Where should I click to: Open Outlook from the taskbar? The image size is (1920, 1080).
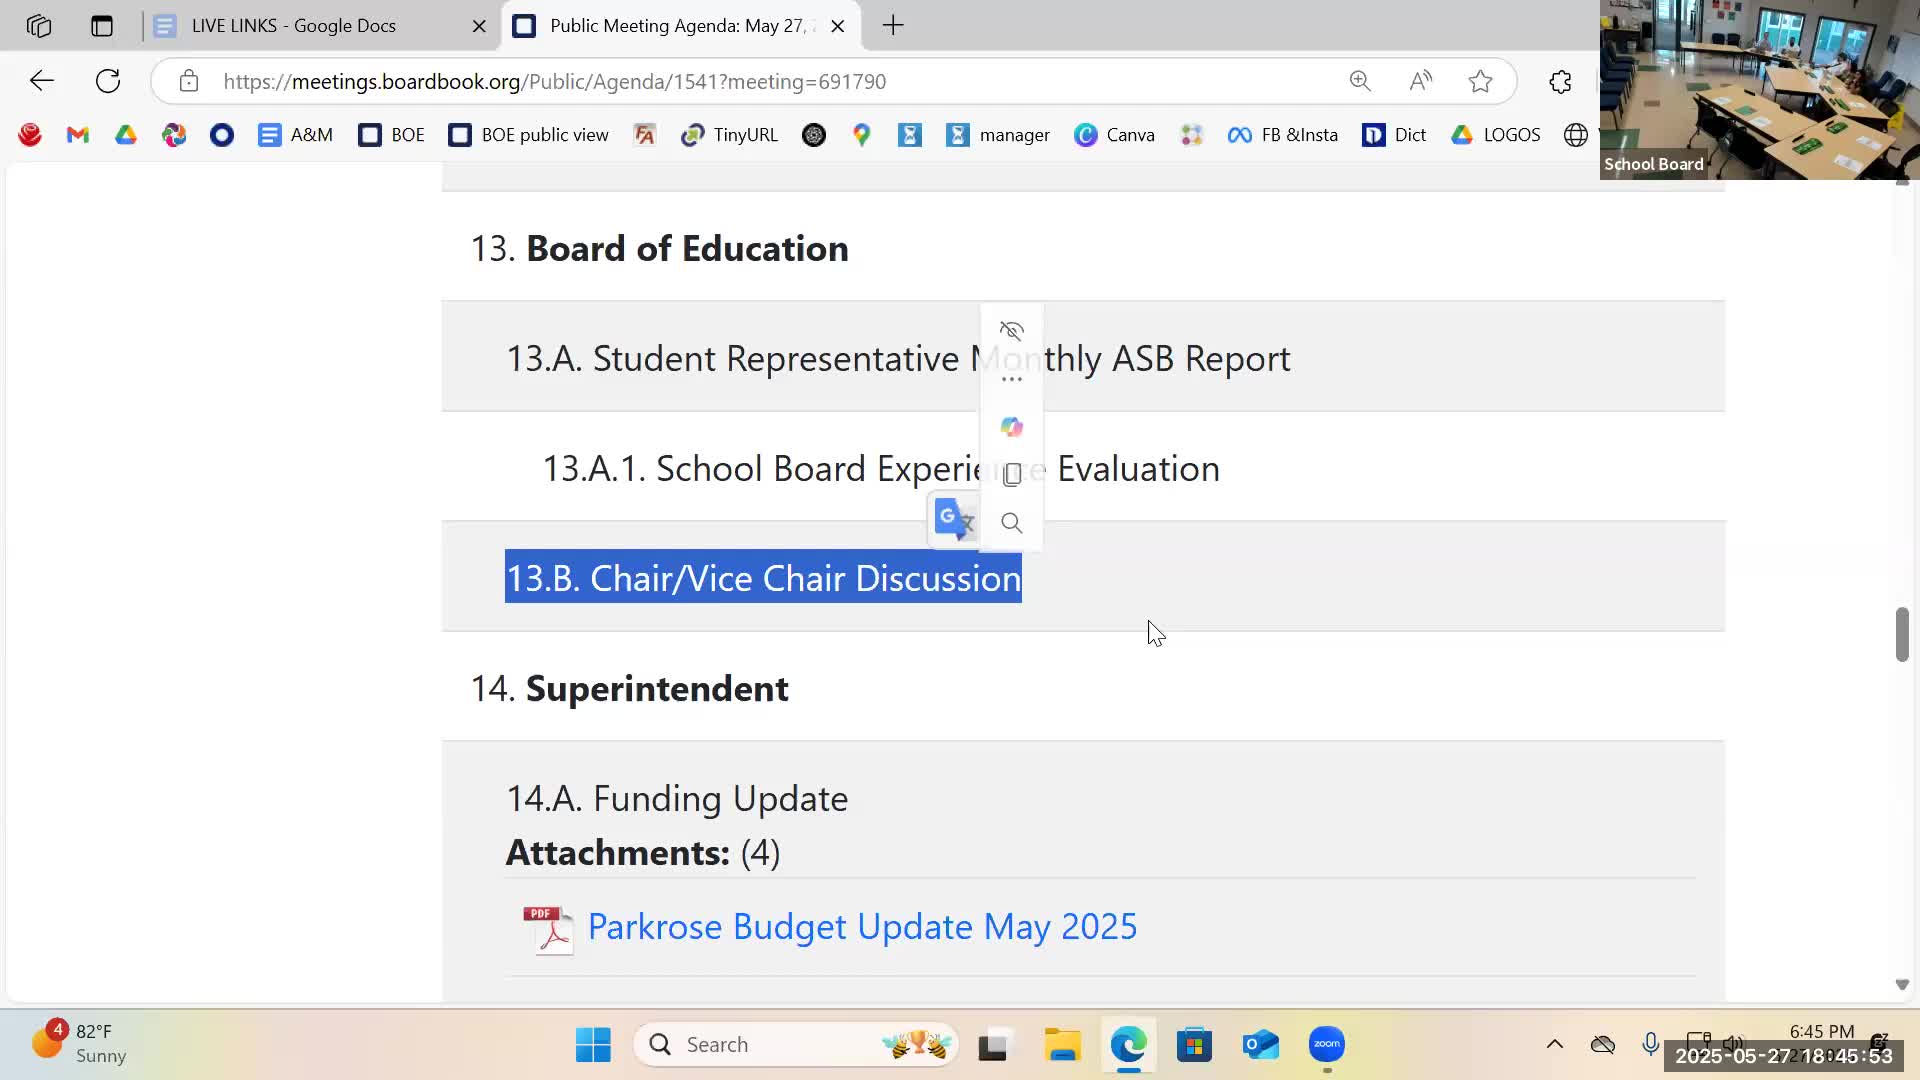[1260, 1045]
